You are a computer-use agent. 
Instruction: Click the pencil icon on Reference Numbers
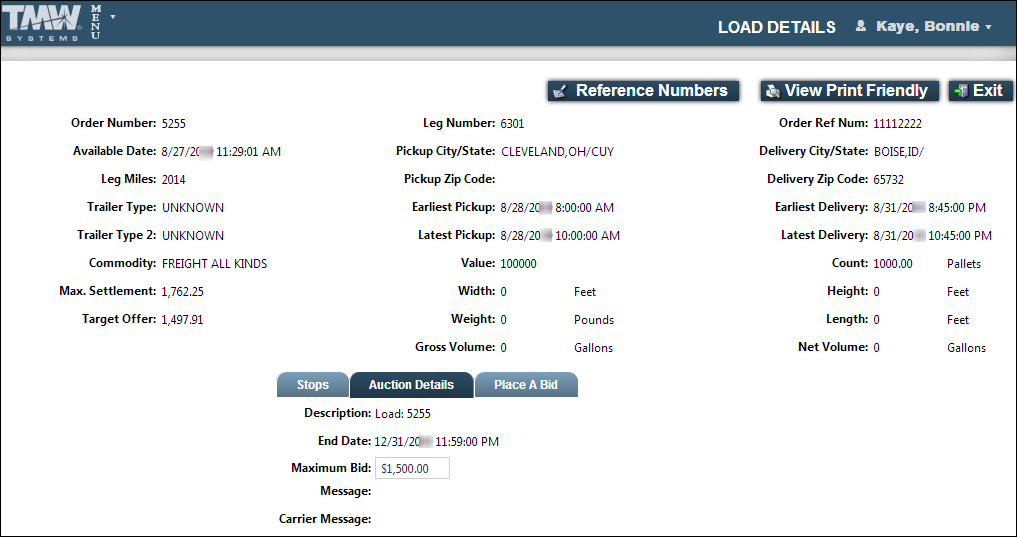point(561,91)
